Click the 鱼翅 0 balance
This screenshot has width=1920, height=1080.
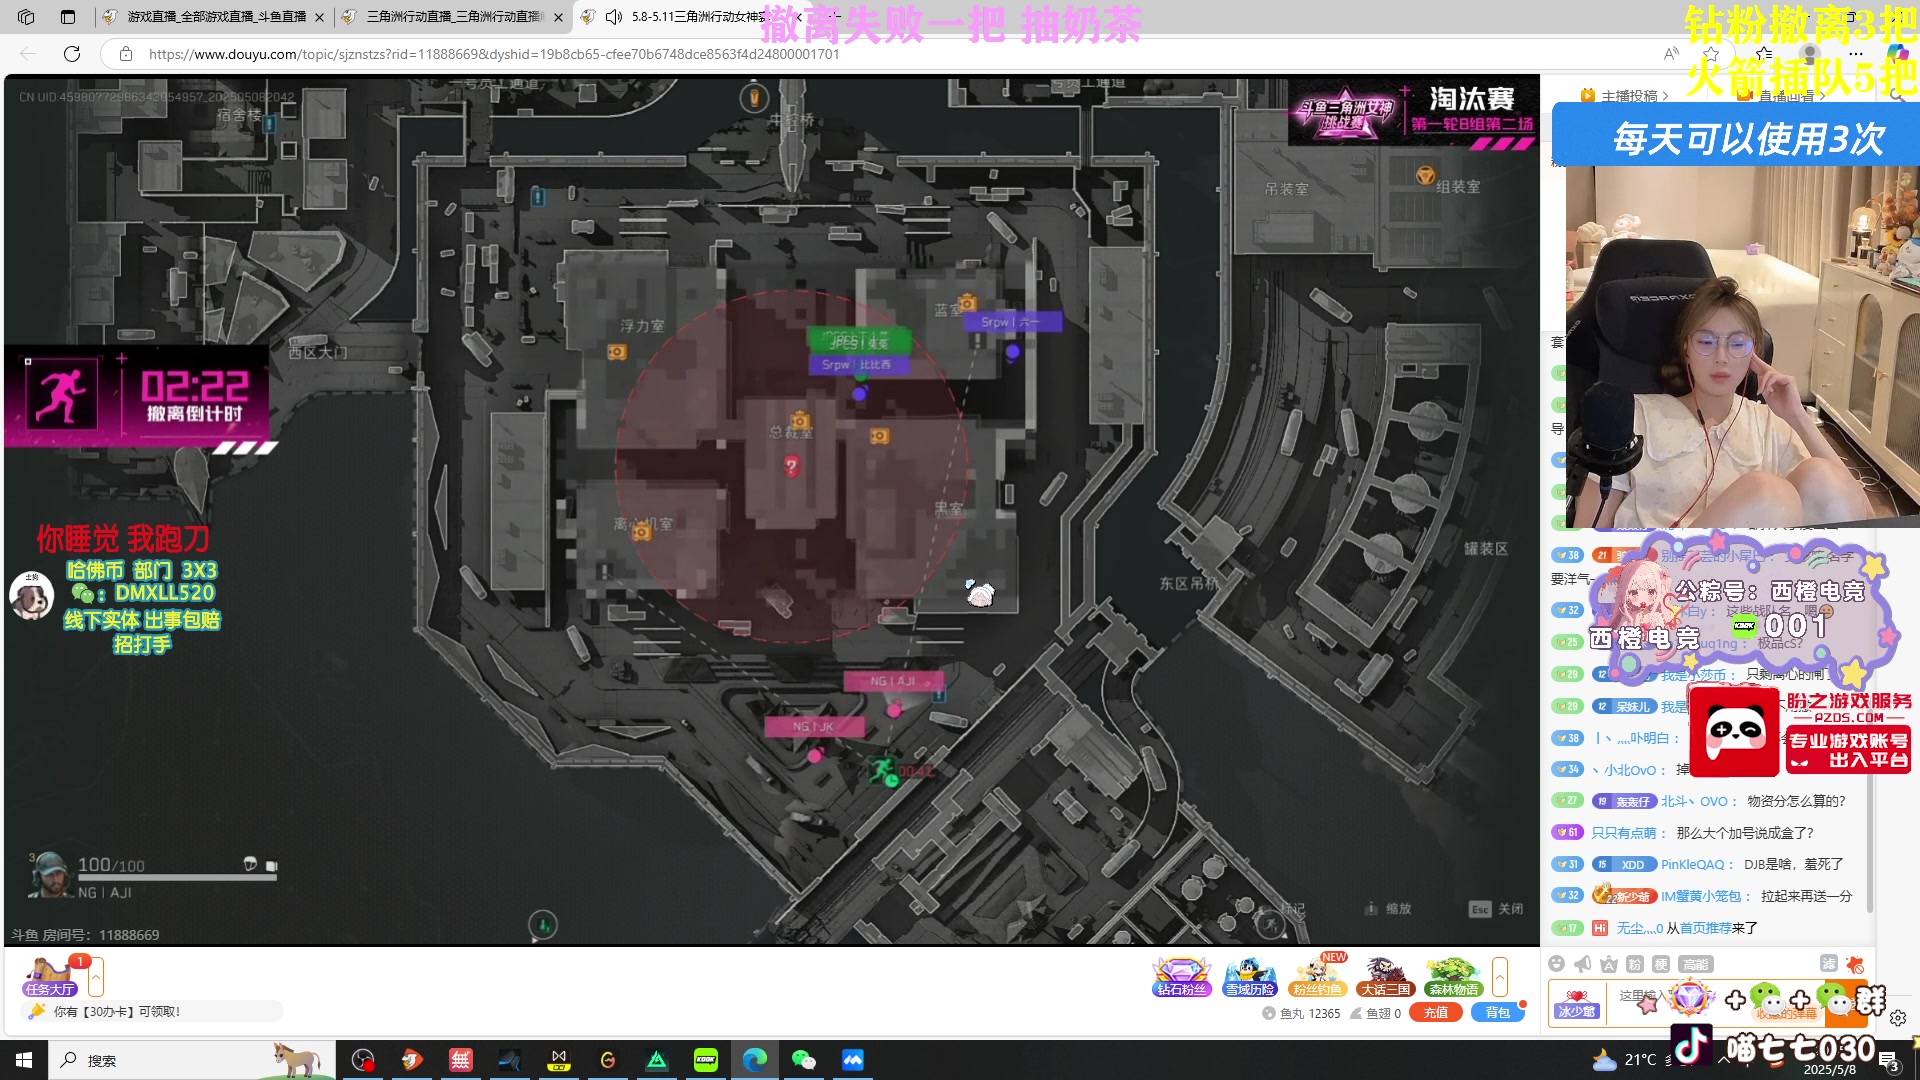click(1376, 1013)
